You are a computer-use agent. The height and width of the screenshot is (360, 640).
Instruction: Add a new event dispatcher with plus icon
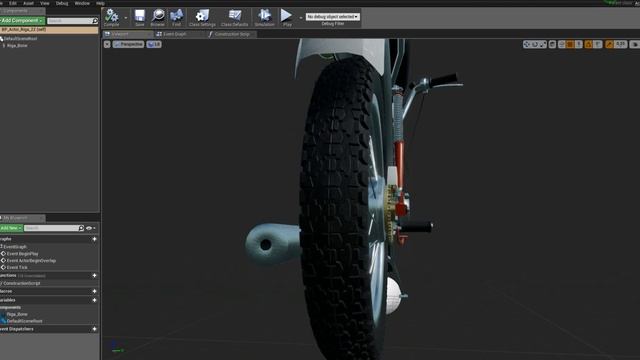tap(94, 329)
